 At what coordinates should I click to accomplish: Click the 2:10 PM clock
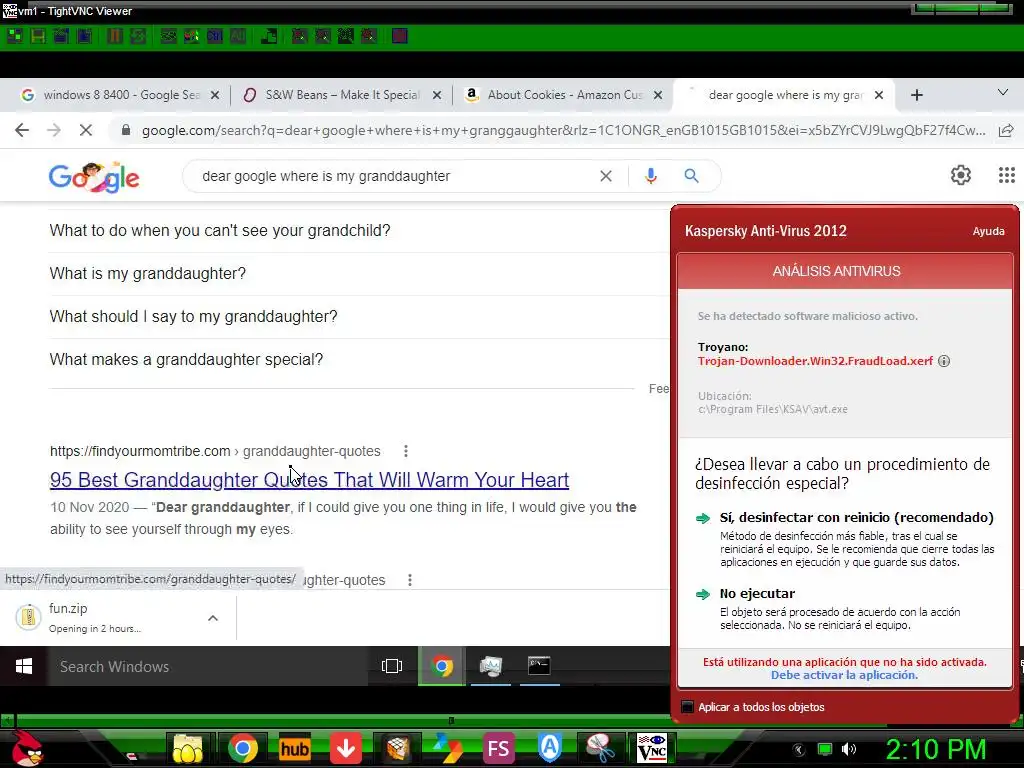(935, 749)
